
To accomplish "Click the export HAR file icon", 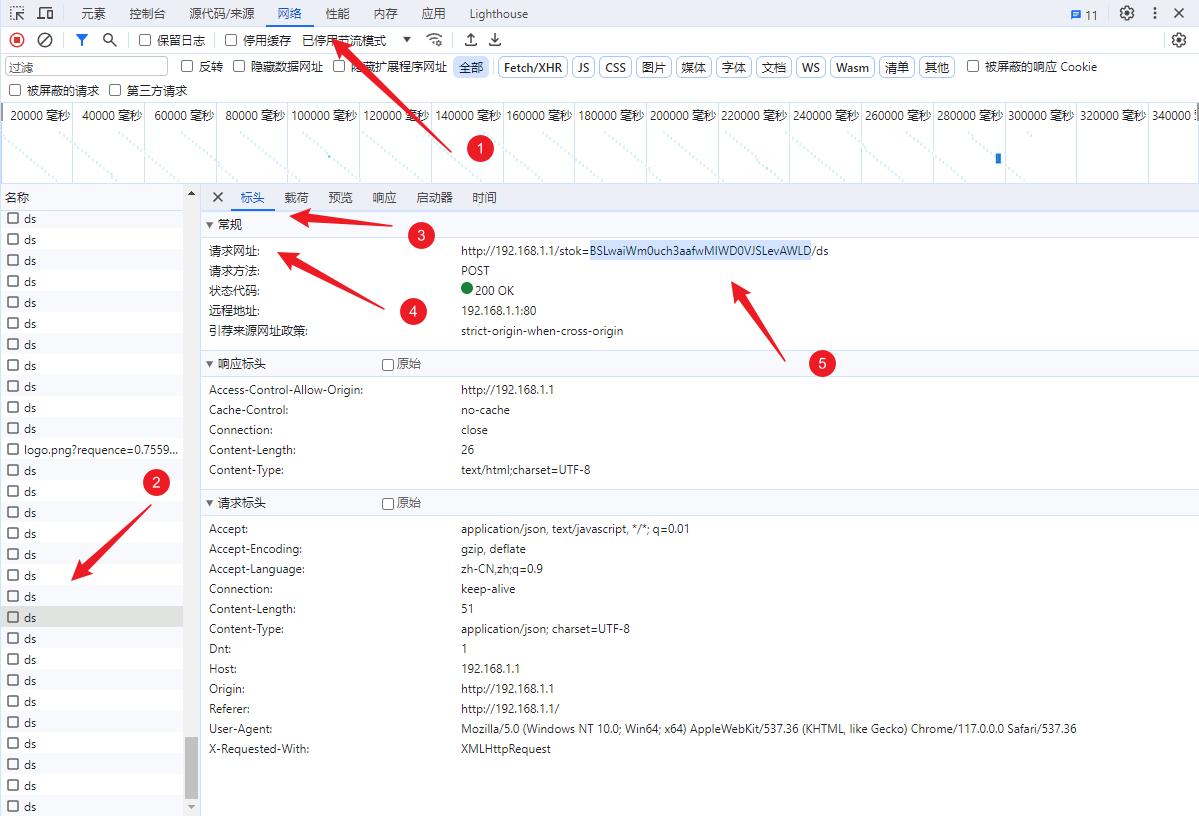I will click(x=494, y=40).
